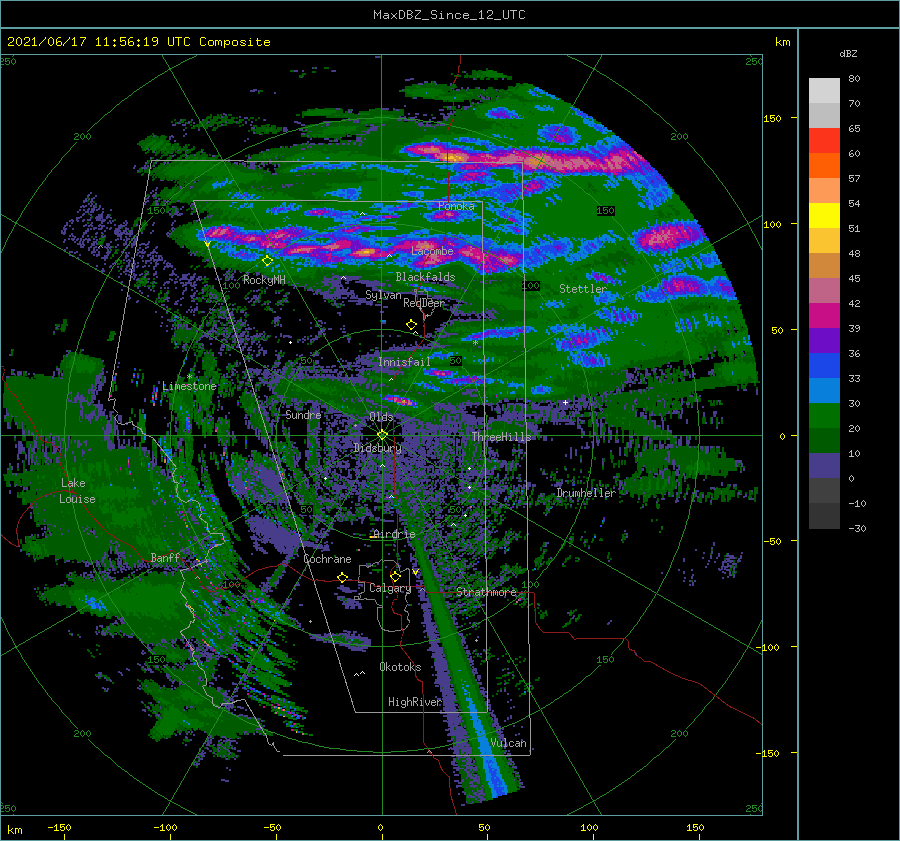The width and height of the screenshot is (900, 841).
Task: Pick the blue 36–33 dBZ legend swatch
Action: point(824,365)
